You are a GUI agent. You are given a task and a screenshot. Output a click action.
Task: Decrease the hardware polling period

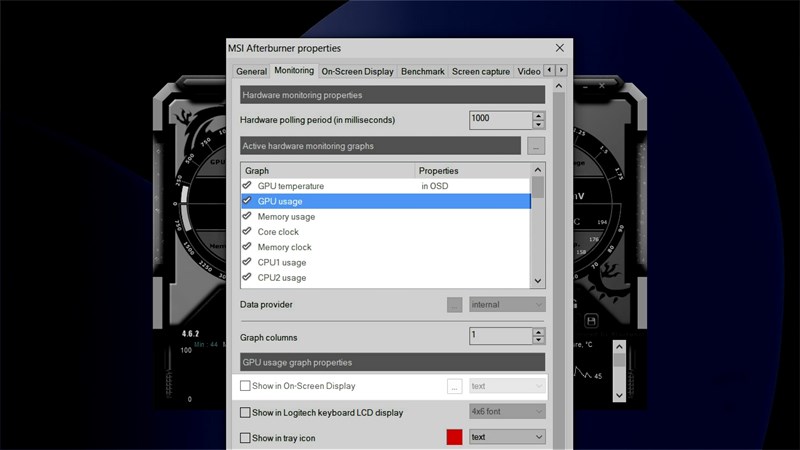point(539,124)
